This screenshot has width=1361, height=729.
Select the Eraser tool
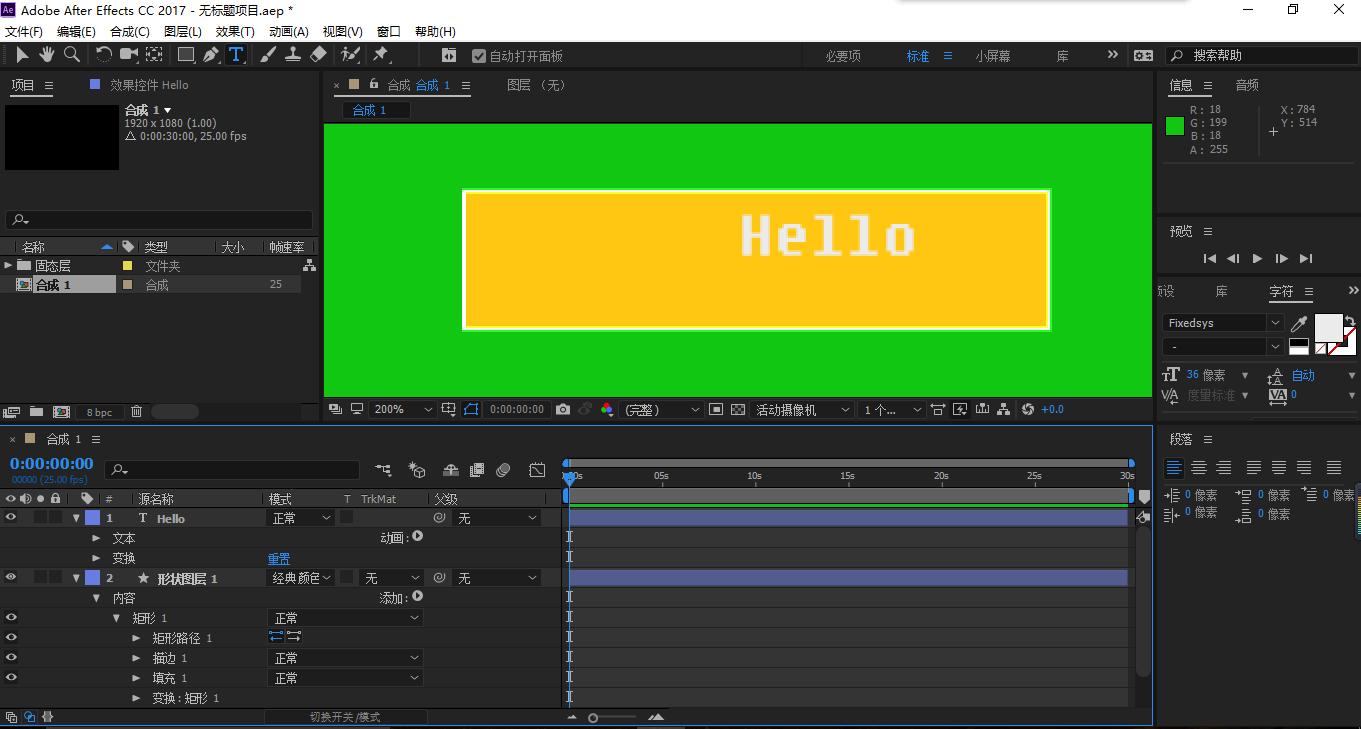pyautogui.click(x=318, y=55)
